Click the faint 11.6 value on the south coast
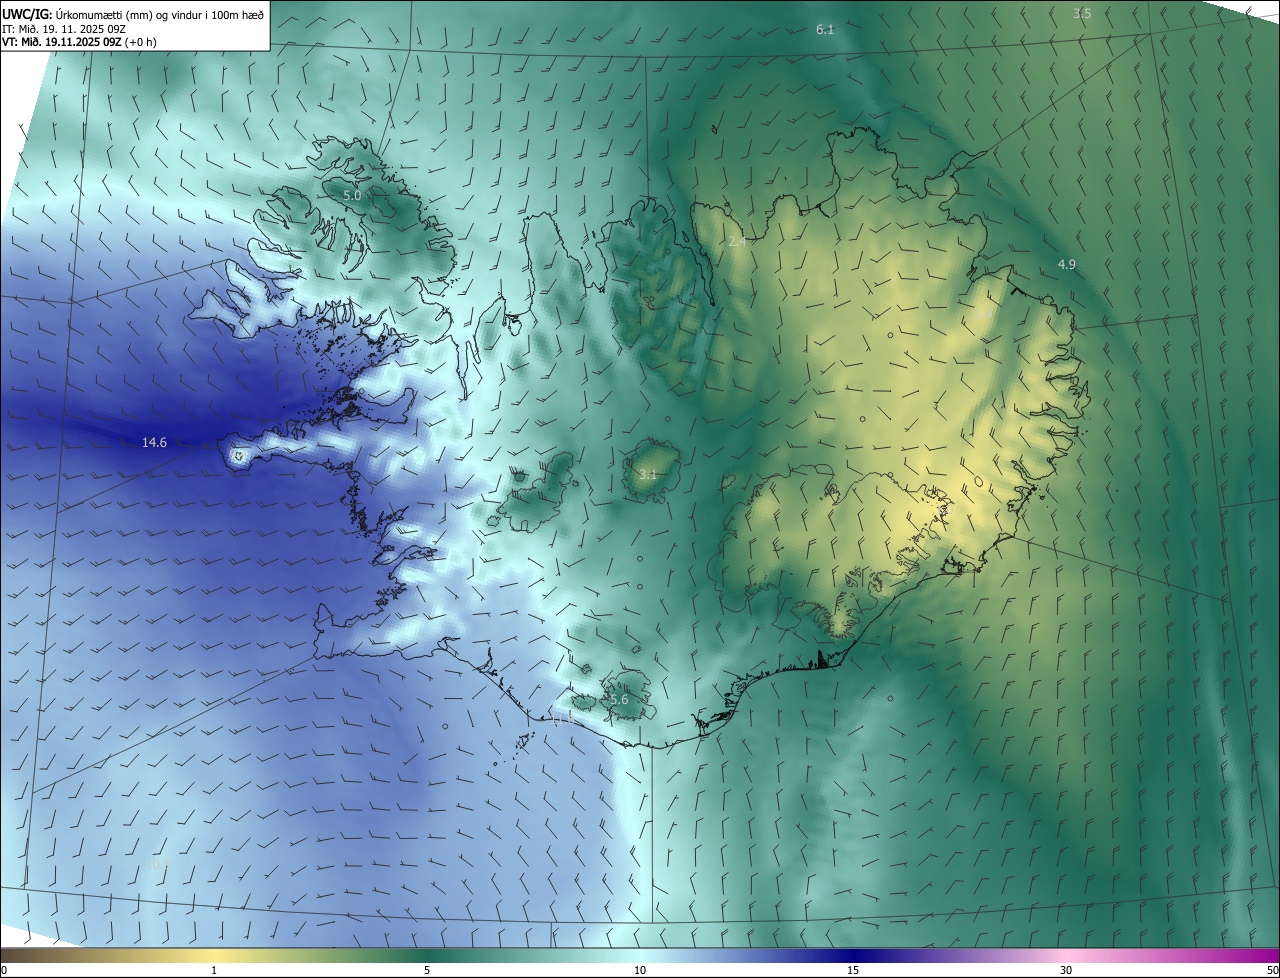The width and height of the screenshot is (1280, 978). pyautogui.click(x=563, y=718)
